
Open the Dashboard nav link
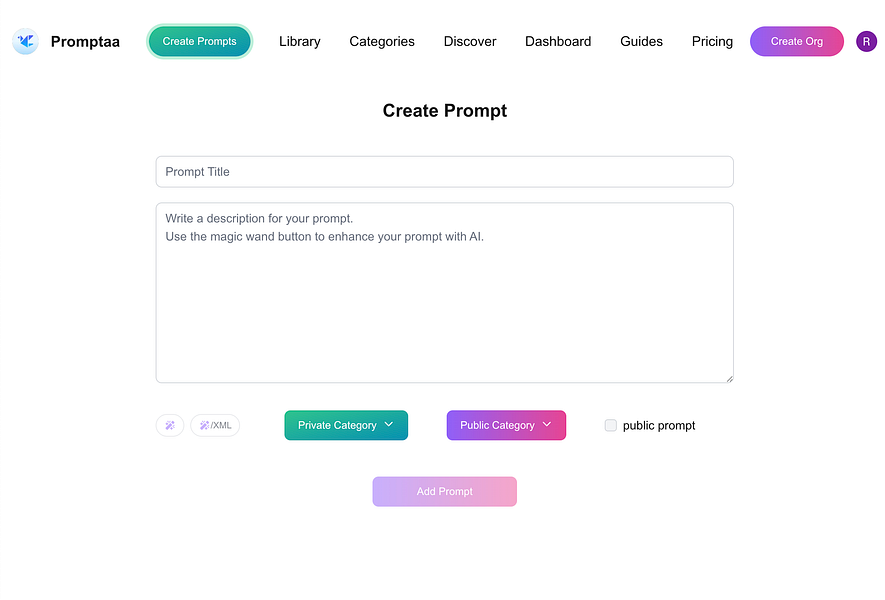(558, 41)
